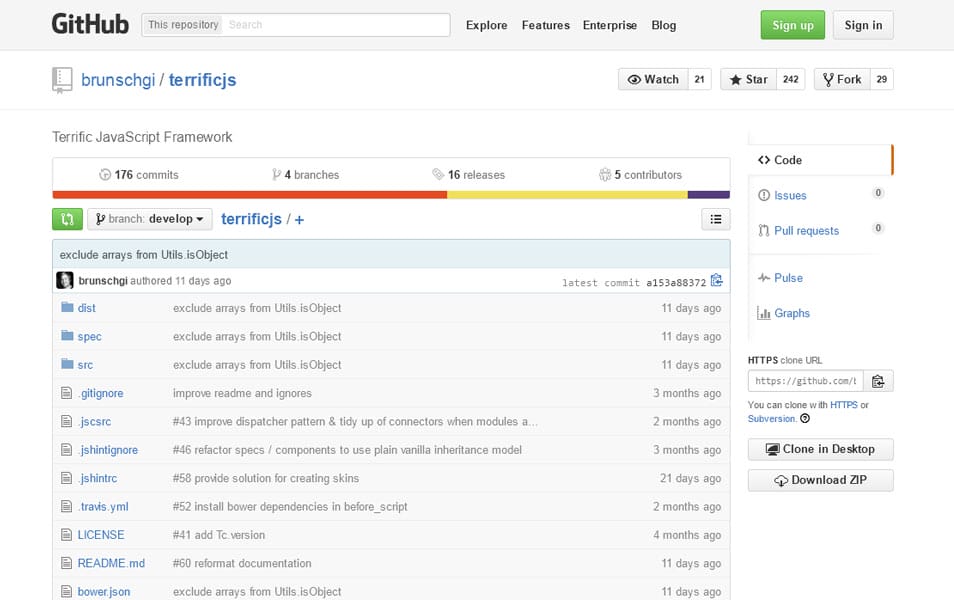
Task: Click the Pulse icon in sidebar
Action: tap(764, 278)
